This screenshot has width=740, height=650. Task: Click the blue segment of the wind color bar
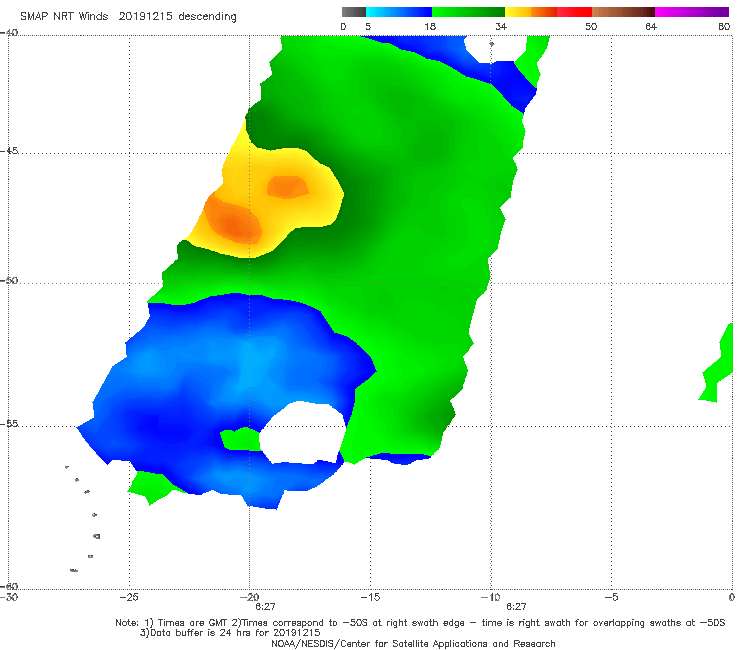[399, 12]
